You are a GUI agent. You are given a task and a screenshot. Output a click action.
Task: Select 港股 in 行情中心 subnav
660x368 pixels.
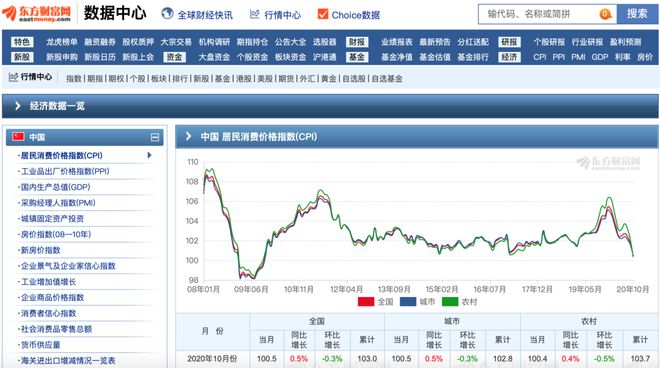[243, 78]
